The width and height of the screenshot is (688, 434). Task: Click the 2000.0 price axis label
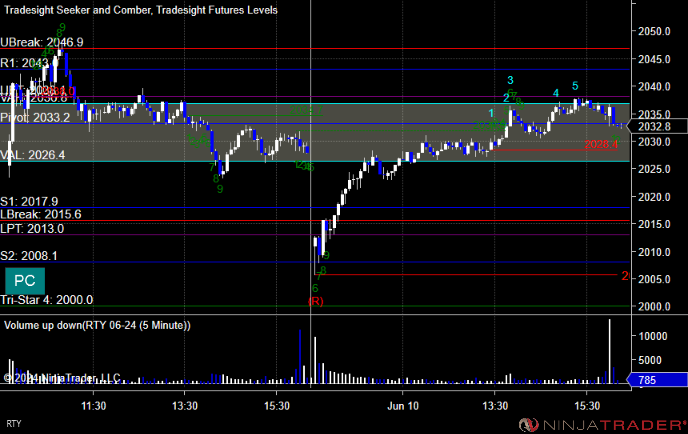tap(654, 307)
